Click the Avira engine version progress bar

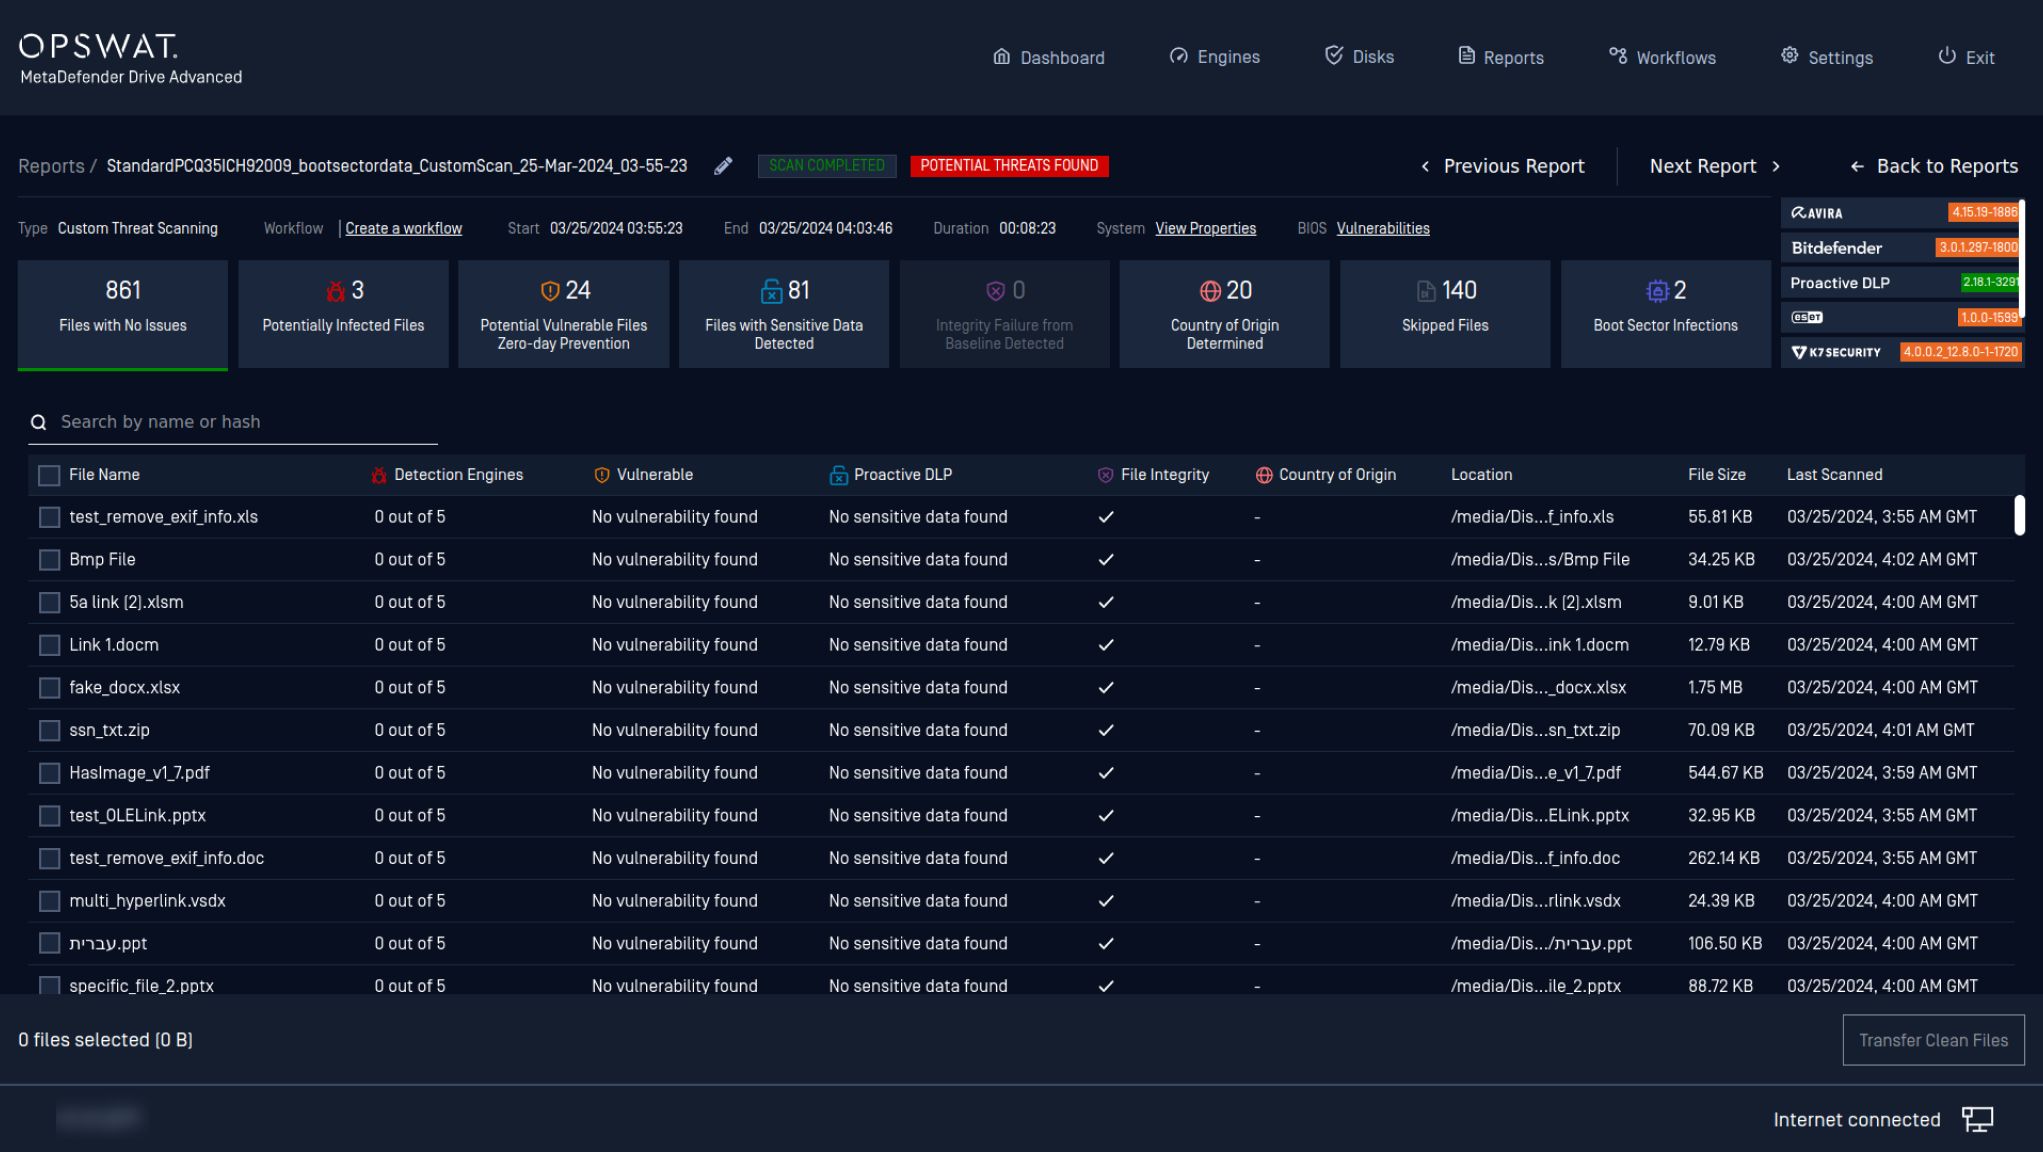coord(1983,212)
